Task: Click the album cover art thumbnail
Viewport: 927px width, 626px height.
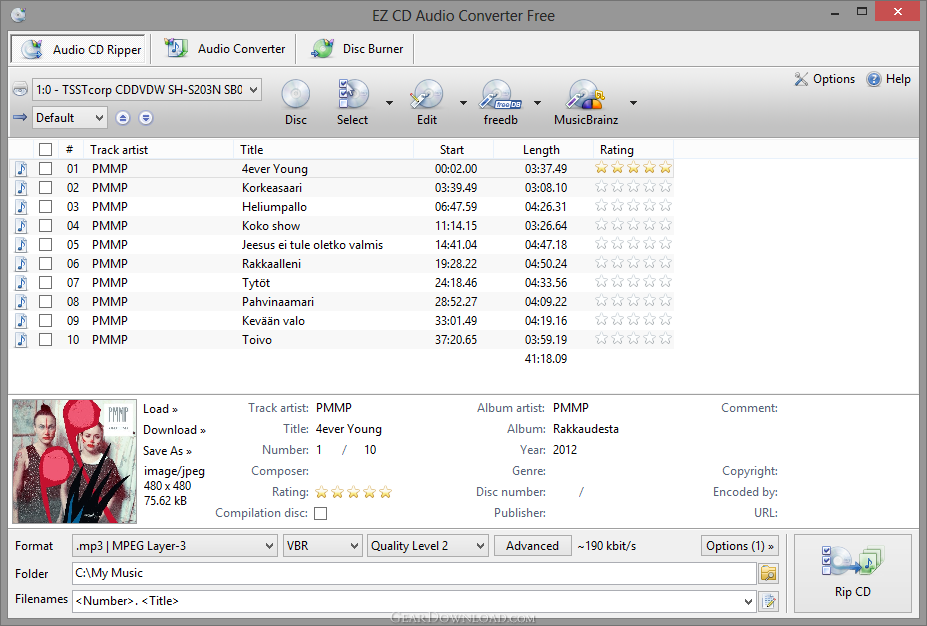Action: [74, 461]
